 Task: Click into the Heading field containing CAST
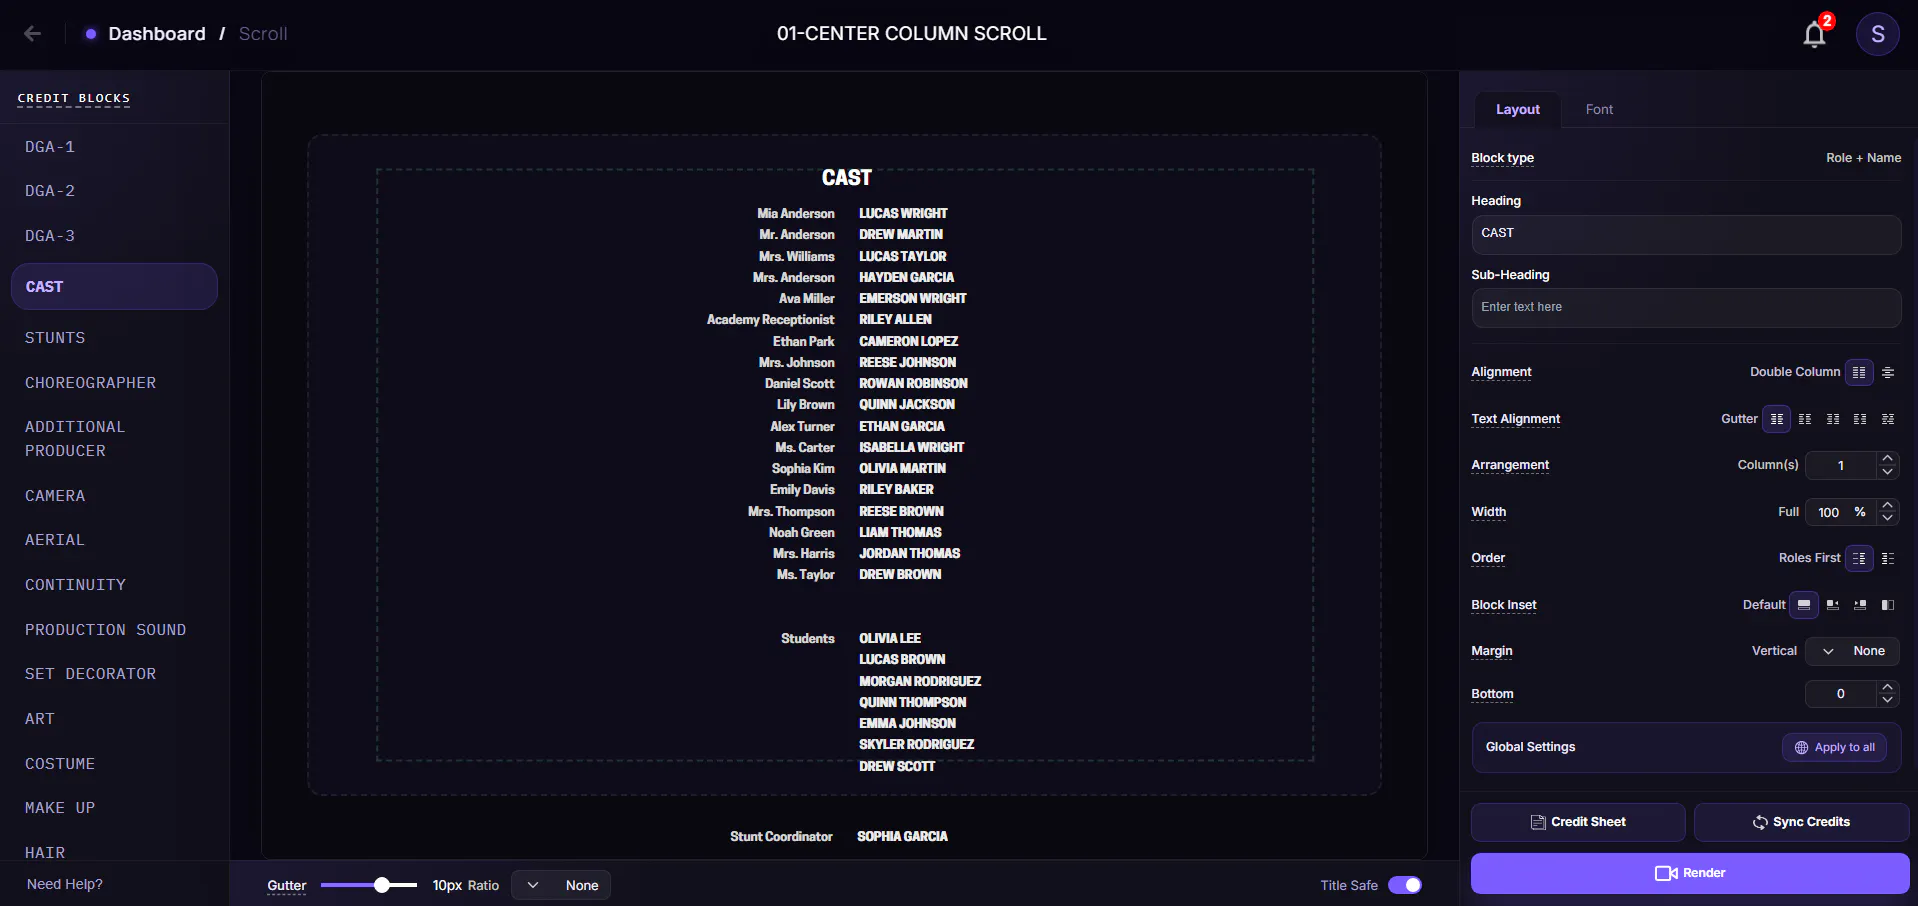coord(1686,234)
